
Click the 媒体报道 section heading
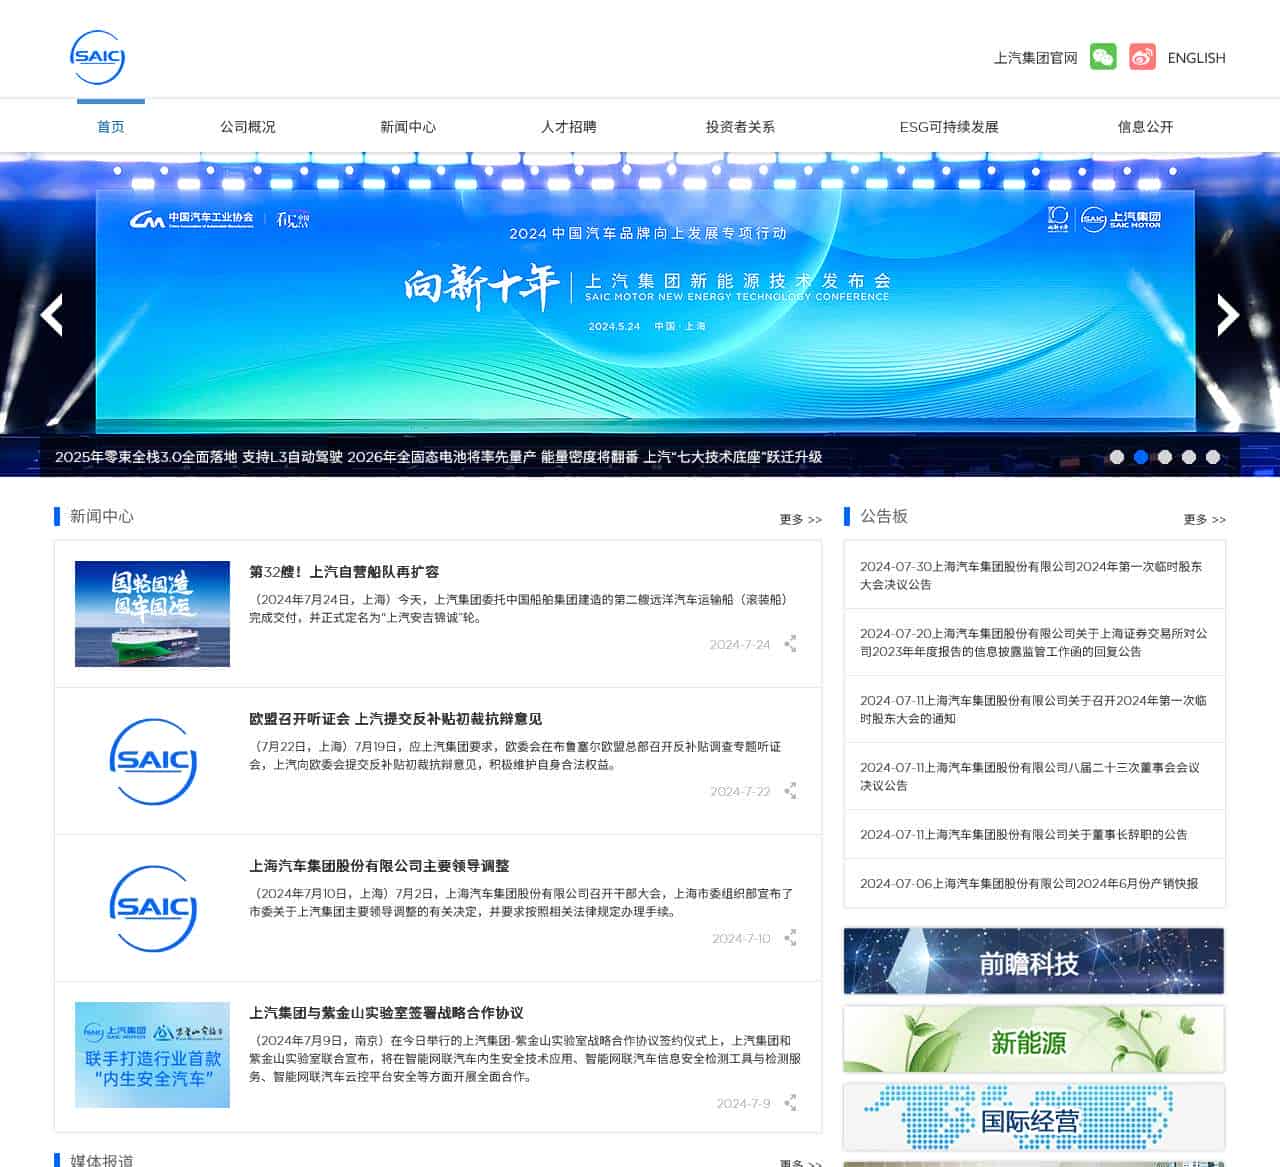click(102, 1160)
